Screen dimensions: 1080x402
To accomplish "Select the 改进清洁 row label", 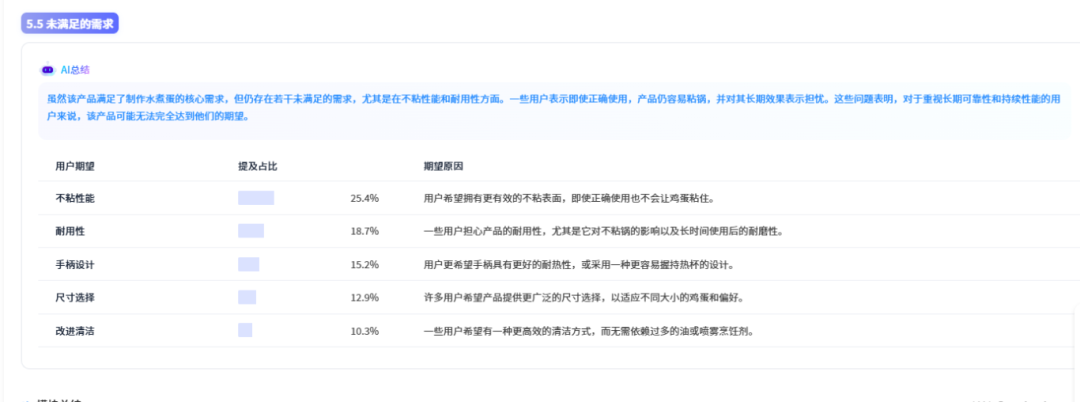I will tap(75, 330).
